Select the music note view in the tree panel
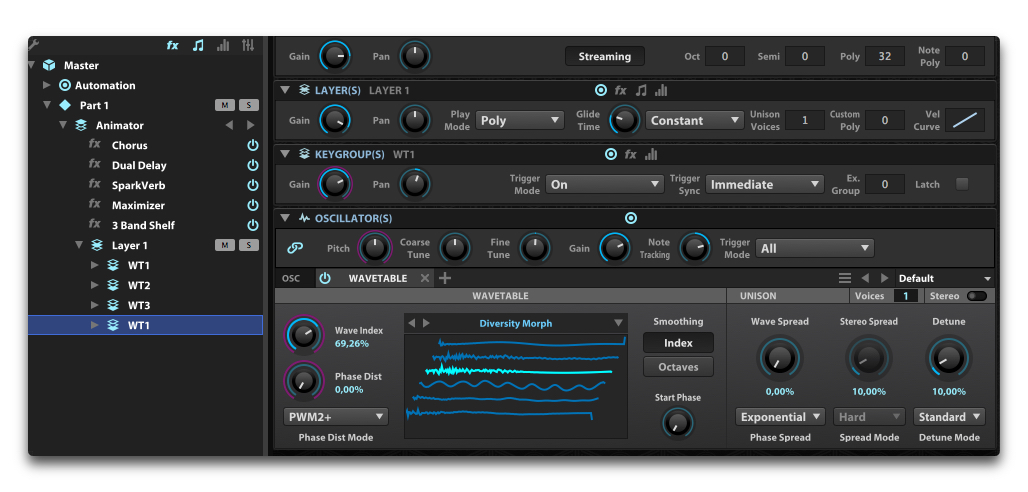The width and height of the screenshot is (1028, 492). tap(198, 45)
